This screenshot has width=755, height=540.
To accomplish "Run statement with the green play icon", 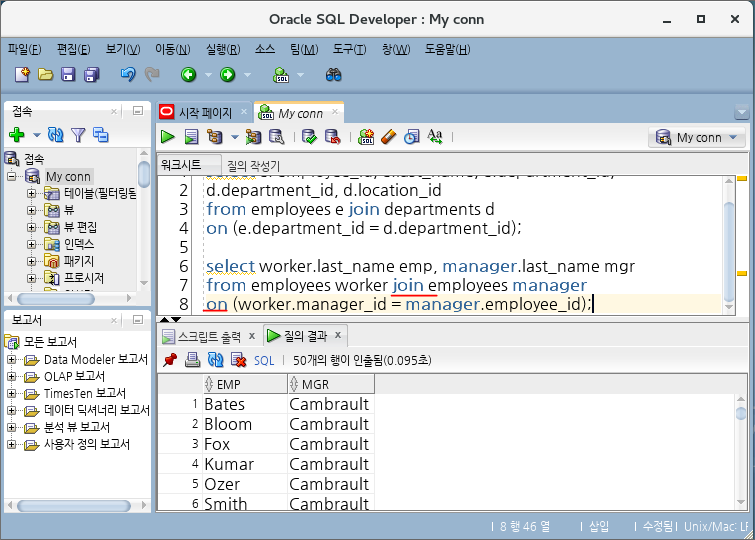I will tap(168, 137).
